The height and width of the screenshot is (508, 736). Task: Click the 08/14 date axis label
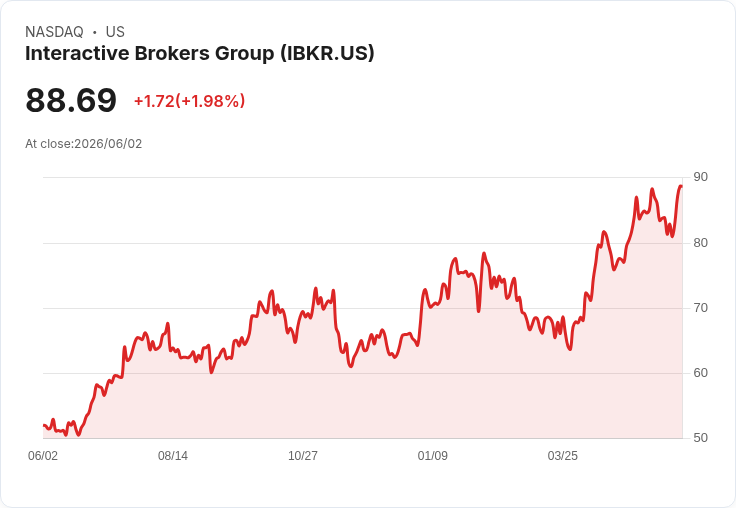(173, 455)
